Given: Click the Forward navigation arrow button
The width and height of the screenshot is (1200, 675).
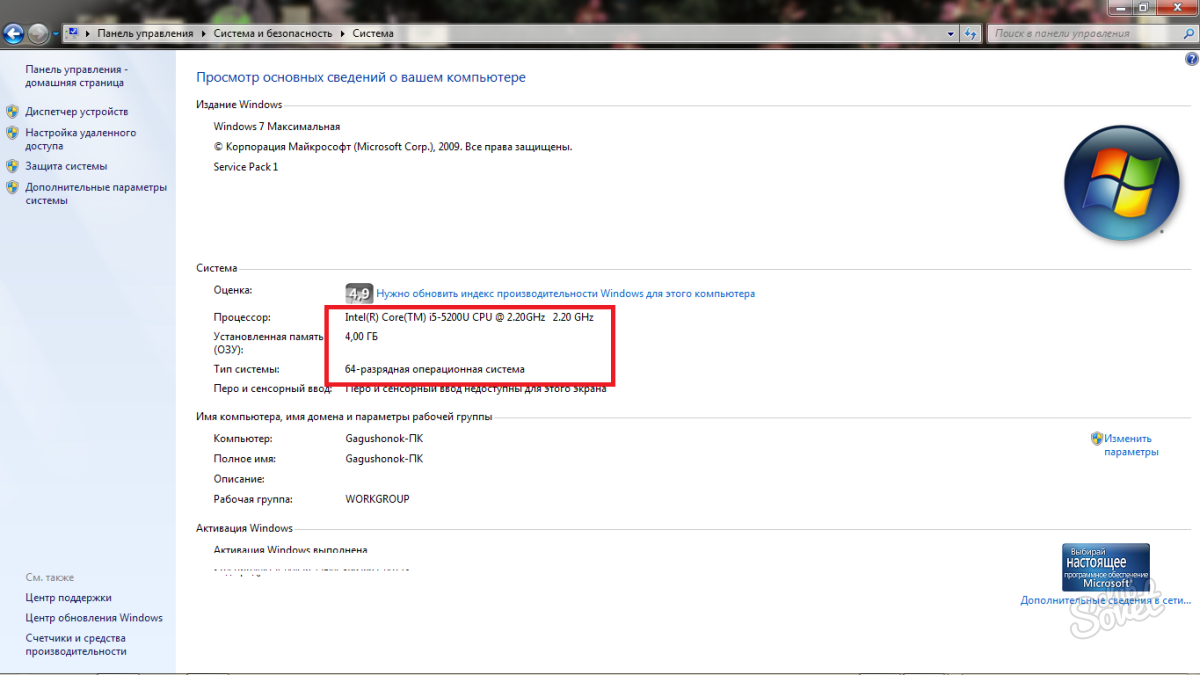Looking at the screenshot, I should point(39,34).
